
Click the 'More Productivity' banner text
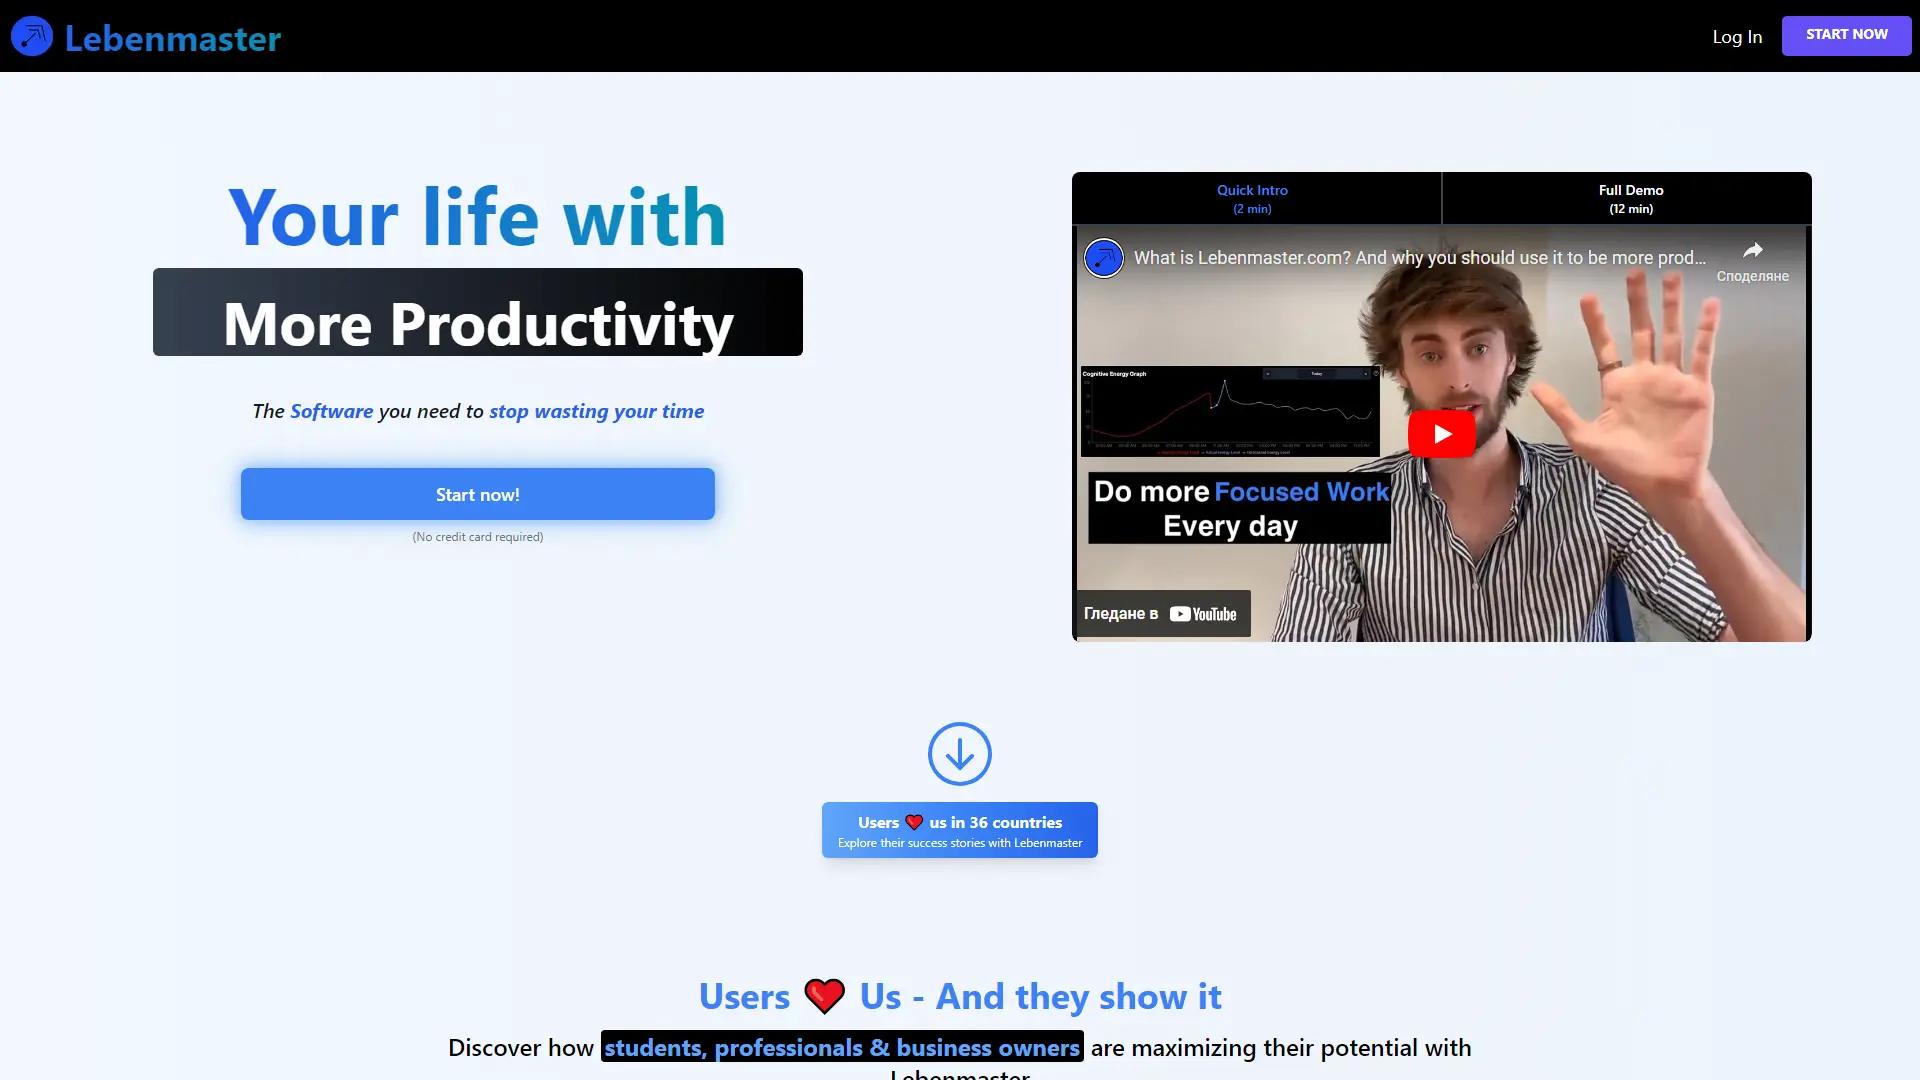pos(477,324)
